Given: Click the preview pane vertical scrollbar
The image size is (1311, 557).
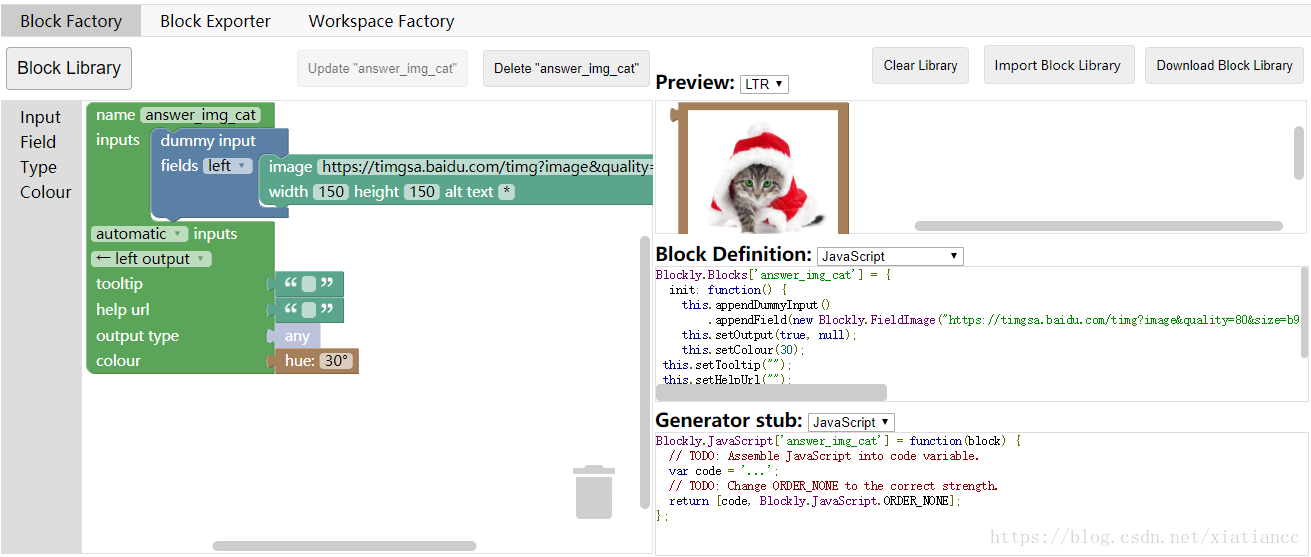Looking at the screenshot, I should (x=1299, y=153).
